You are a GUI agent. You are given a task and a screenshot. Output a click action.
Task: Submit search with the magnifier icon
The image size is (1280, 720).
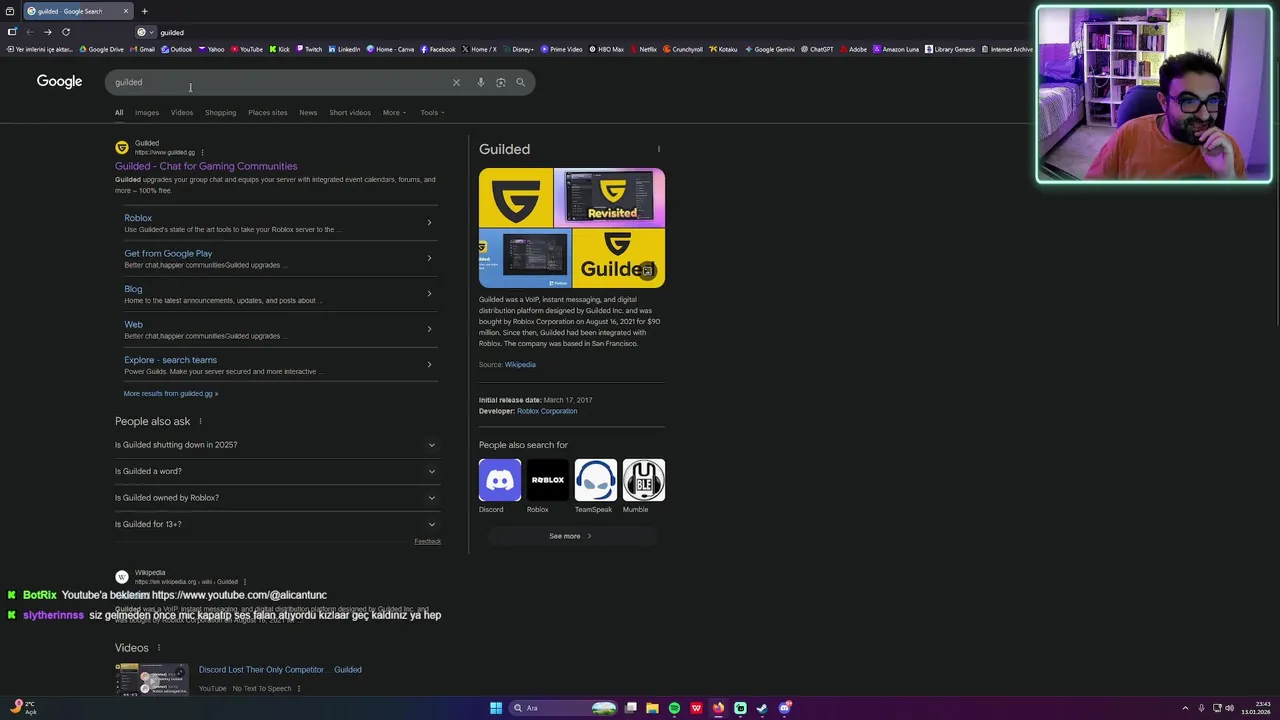(x=521, y=82)
